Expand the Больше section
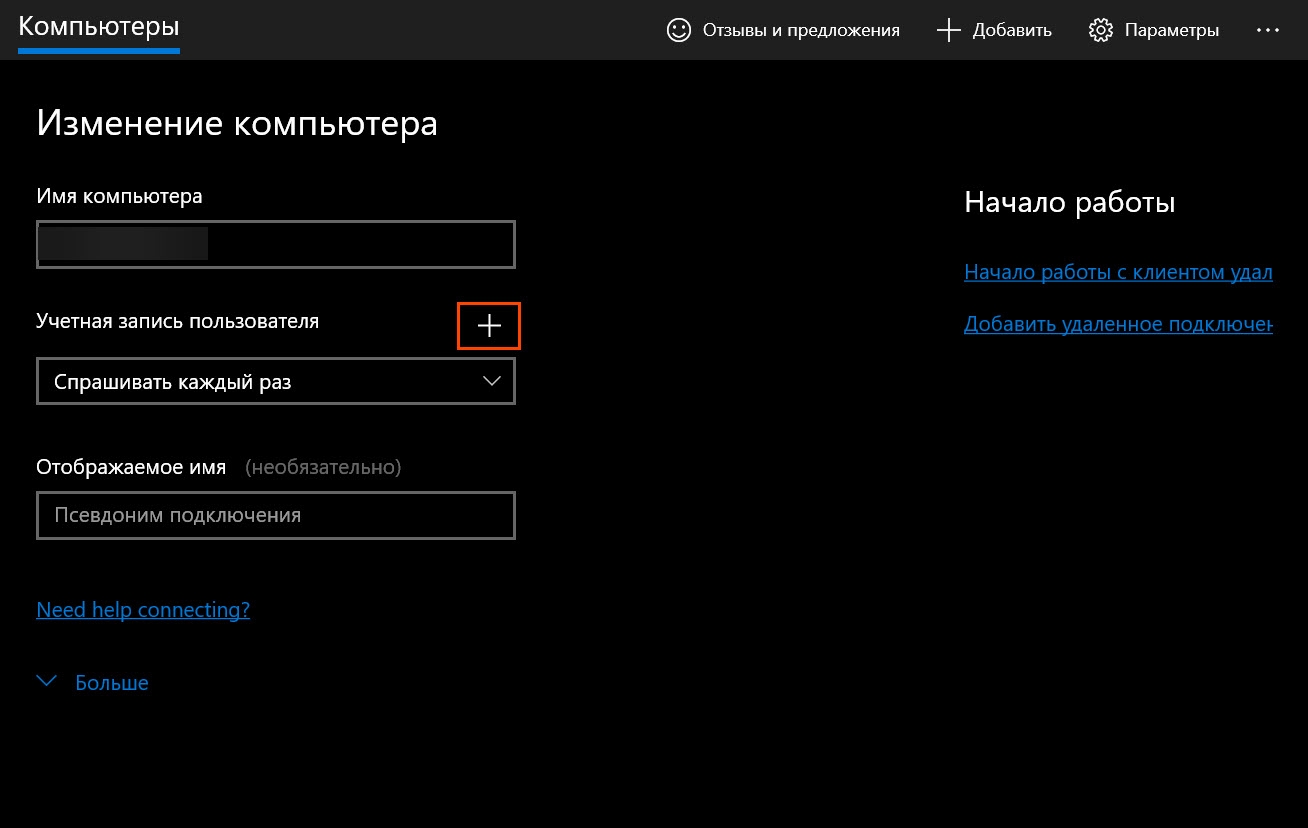This screenshot has height=828, width=1308. (x=111, y=683)
